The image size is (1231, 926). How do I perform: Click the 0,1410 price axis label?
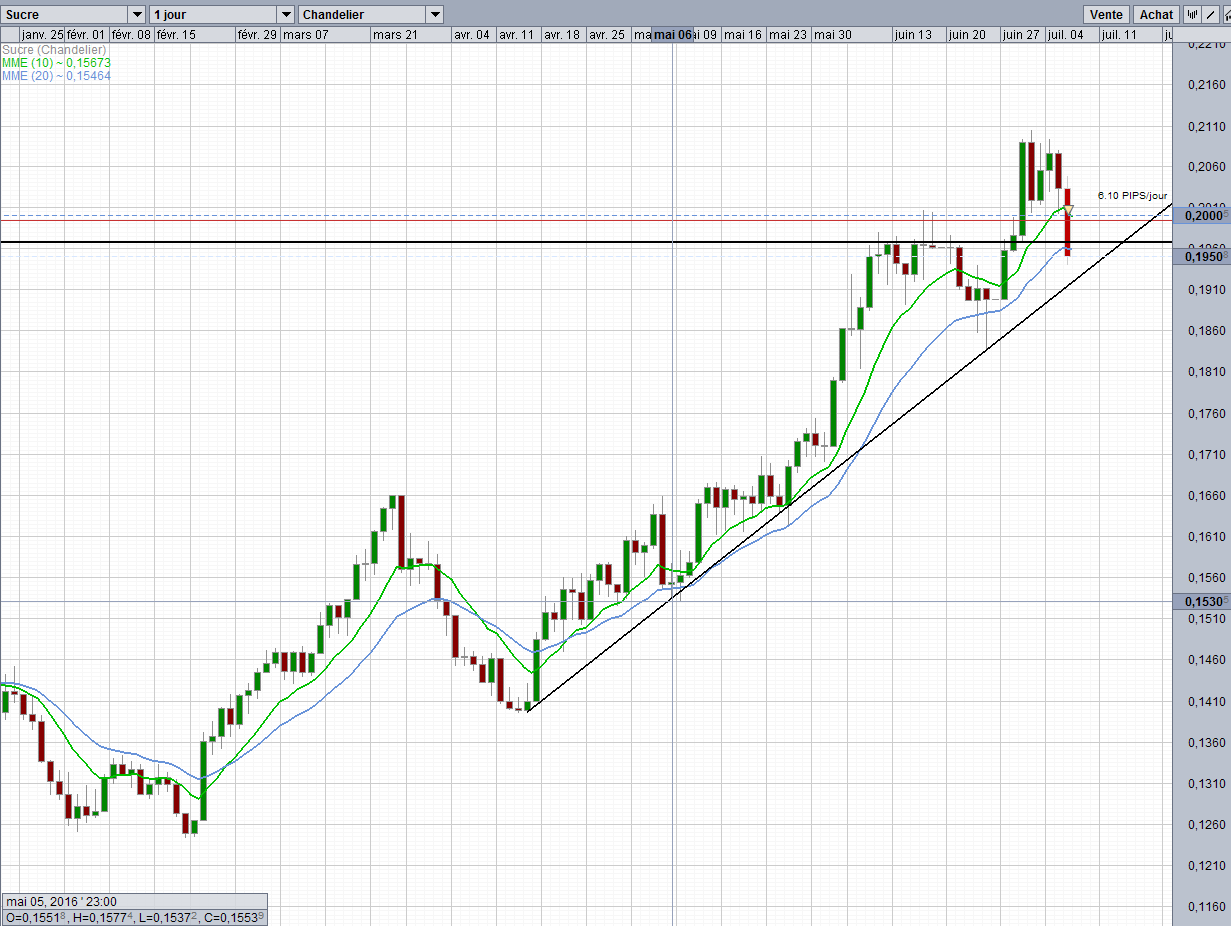1205,701
